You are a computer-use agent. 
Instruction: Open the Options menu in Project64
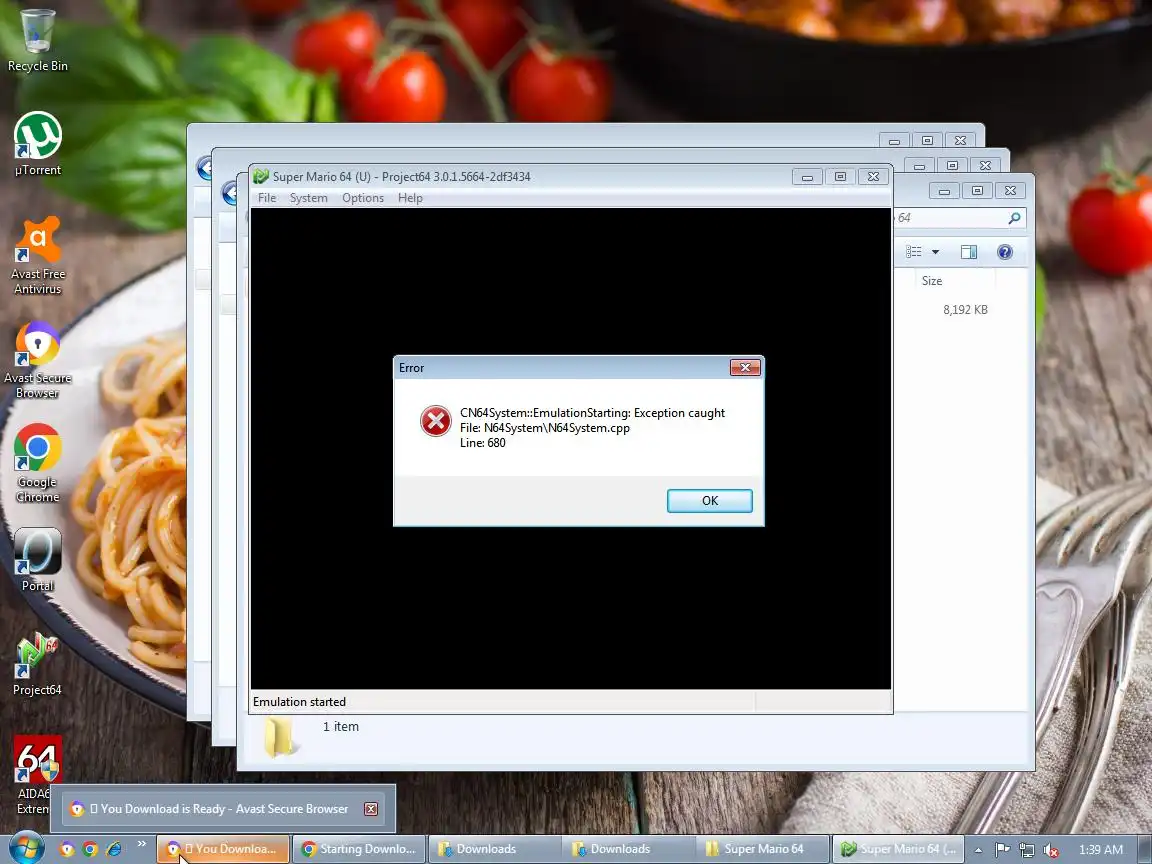(363, 198)
